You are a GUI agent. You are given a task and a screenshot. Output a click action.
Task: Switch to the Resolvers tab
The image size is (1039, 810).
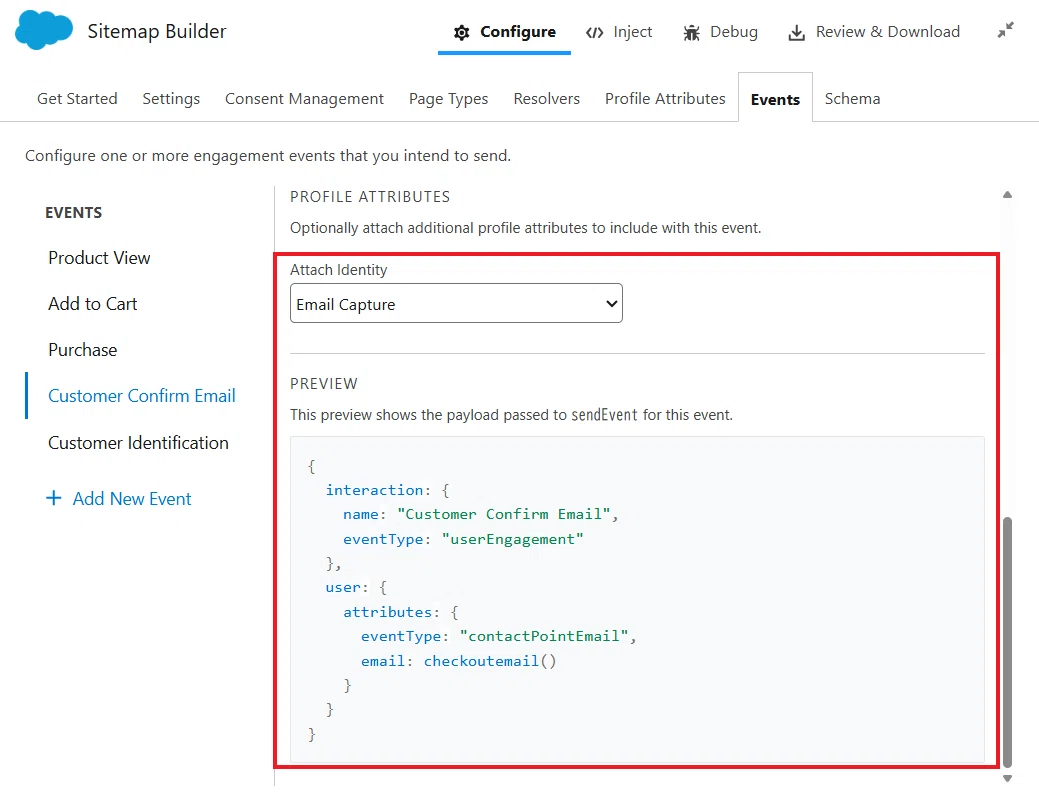(547, 99)
